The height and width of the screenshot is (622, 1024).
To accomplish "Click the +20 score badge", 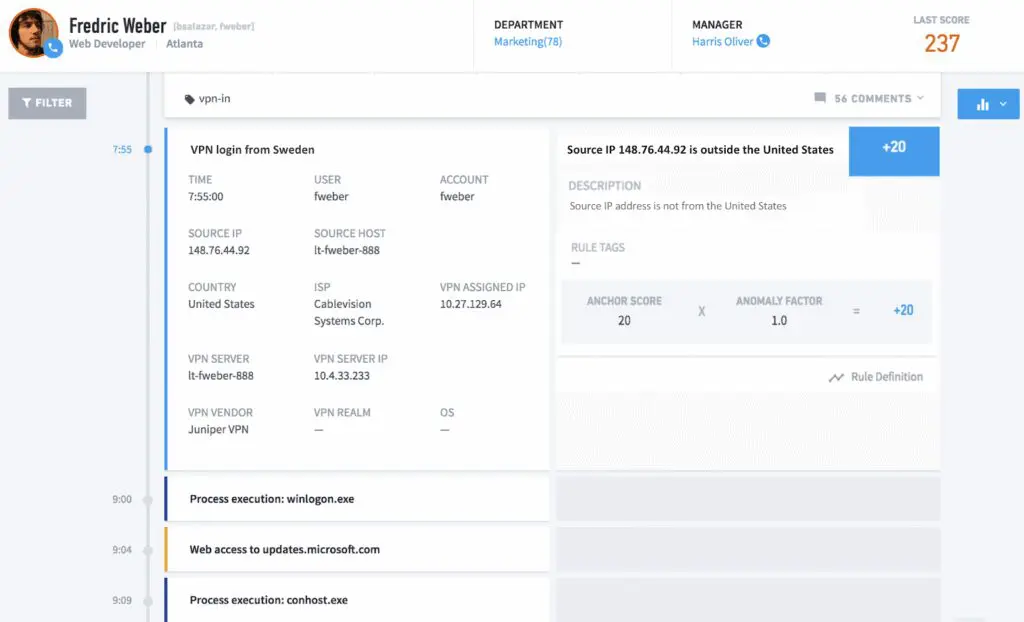I will (894, 150).
